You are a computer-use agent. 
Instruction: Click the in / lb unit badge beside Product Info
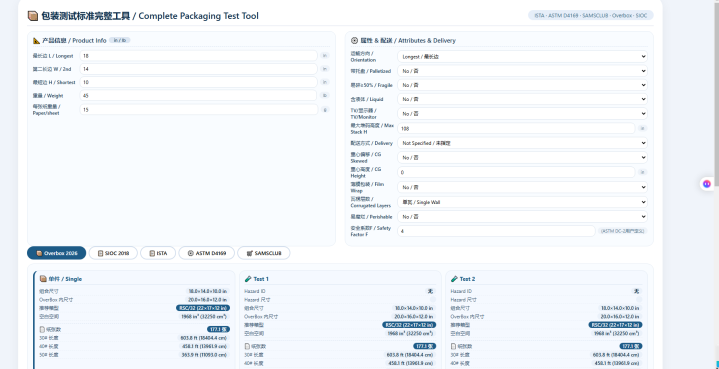click(120, 40)
